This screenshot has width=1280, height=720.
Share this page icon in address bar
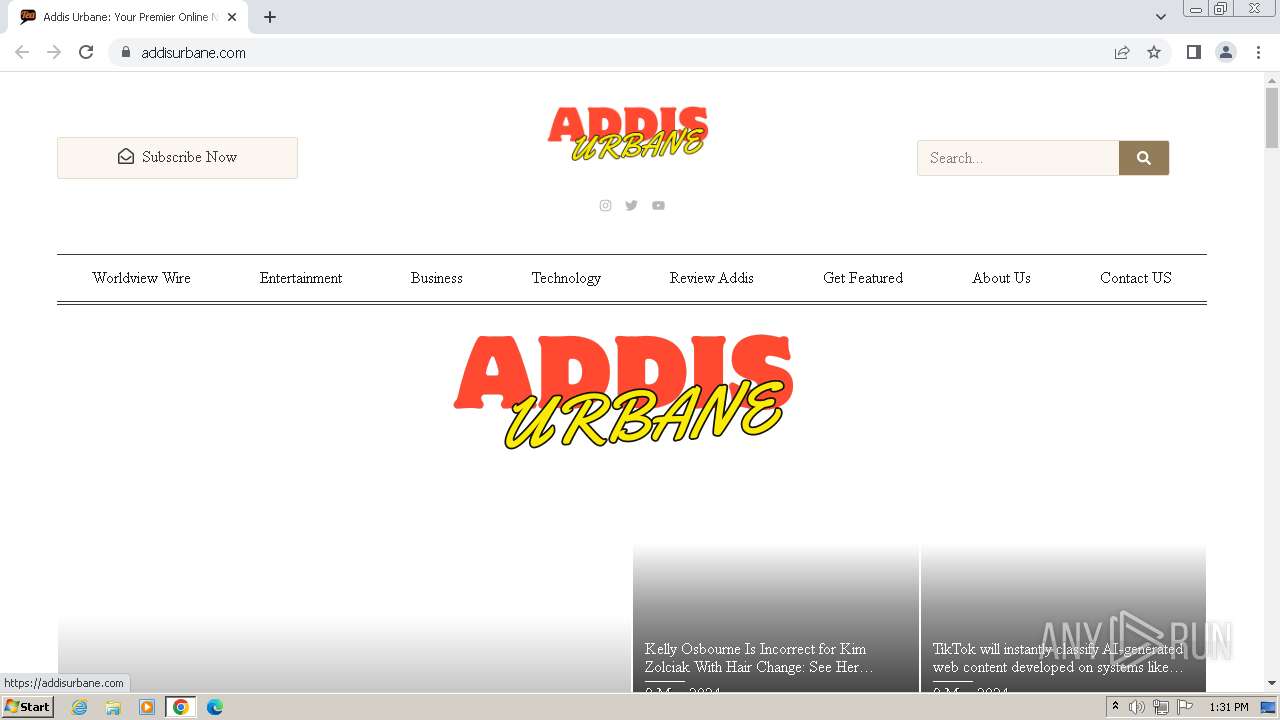point(1122,52)
